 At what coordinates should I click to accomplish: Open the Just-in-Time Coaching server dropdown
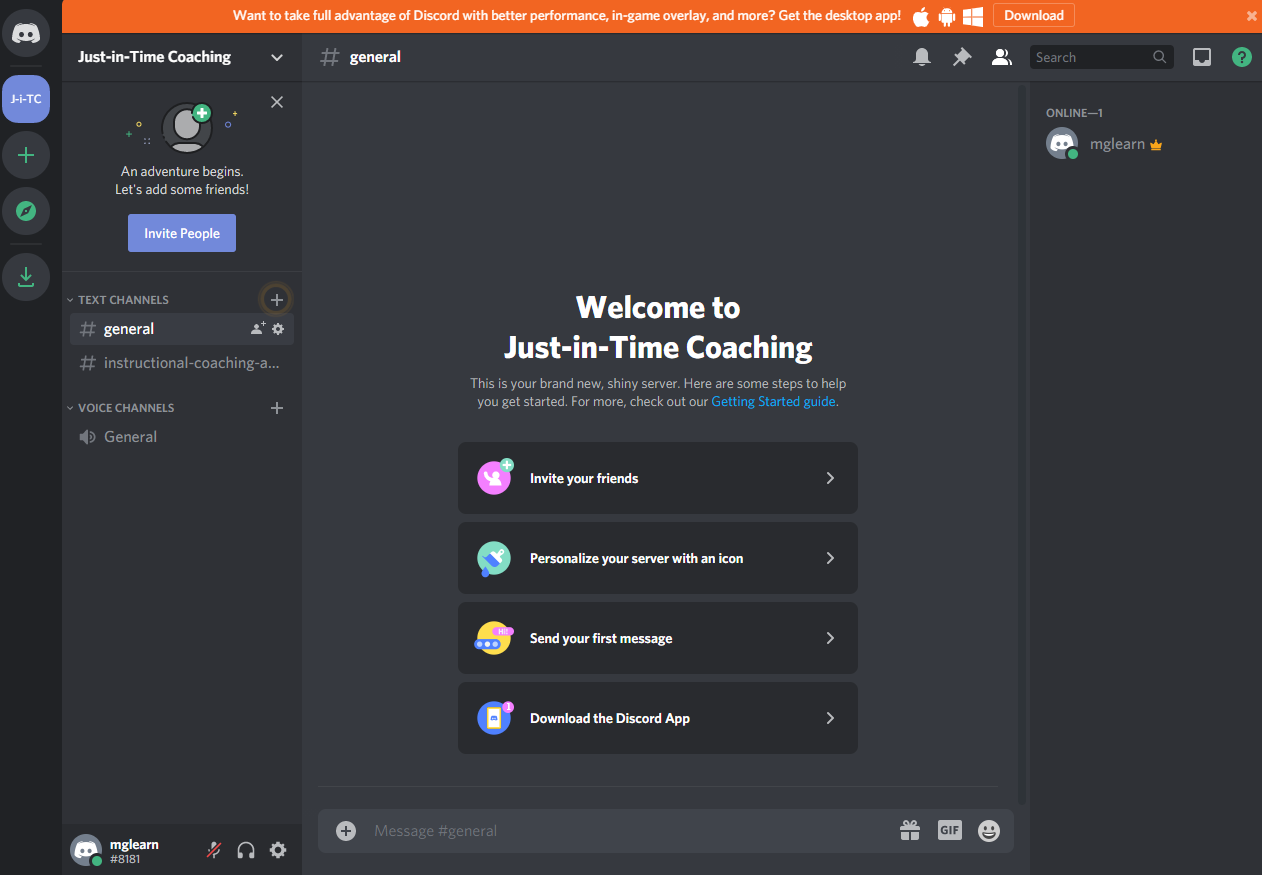[182, 57]
